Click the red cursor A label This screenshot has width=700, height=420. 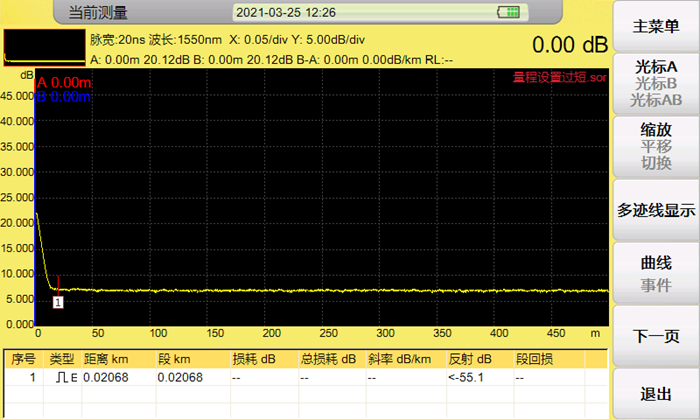click(58, 82)
